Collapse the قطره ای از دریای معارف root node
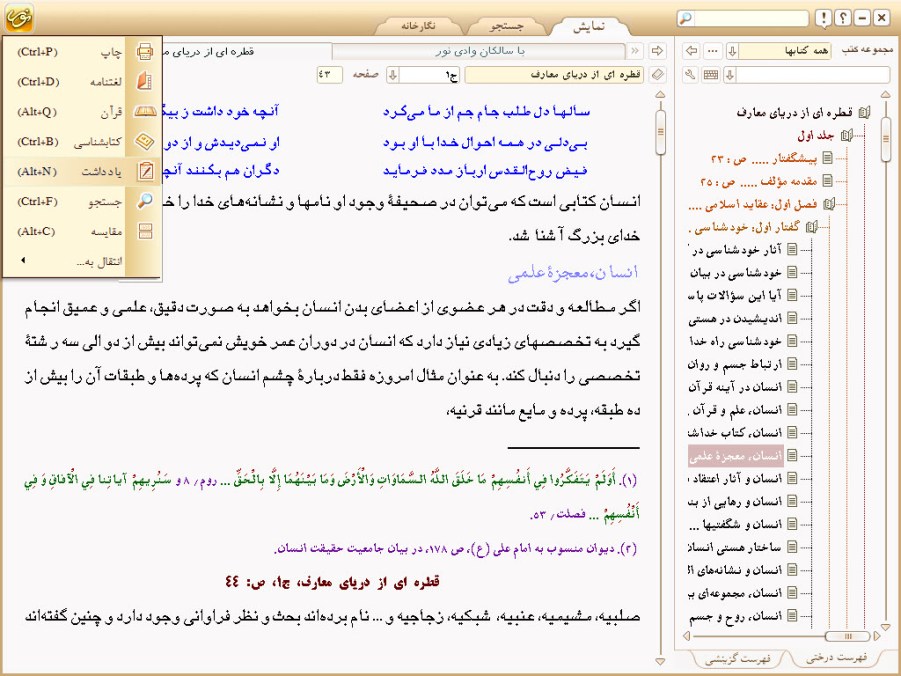 [864, 113]
